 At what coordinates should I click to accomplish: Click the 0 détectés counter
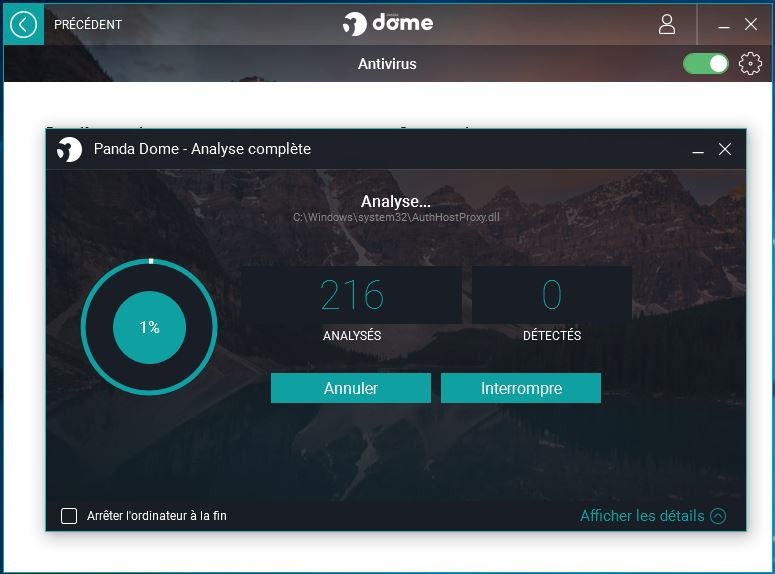coord(552,295)
